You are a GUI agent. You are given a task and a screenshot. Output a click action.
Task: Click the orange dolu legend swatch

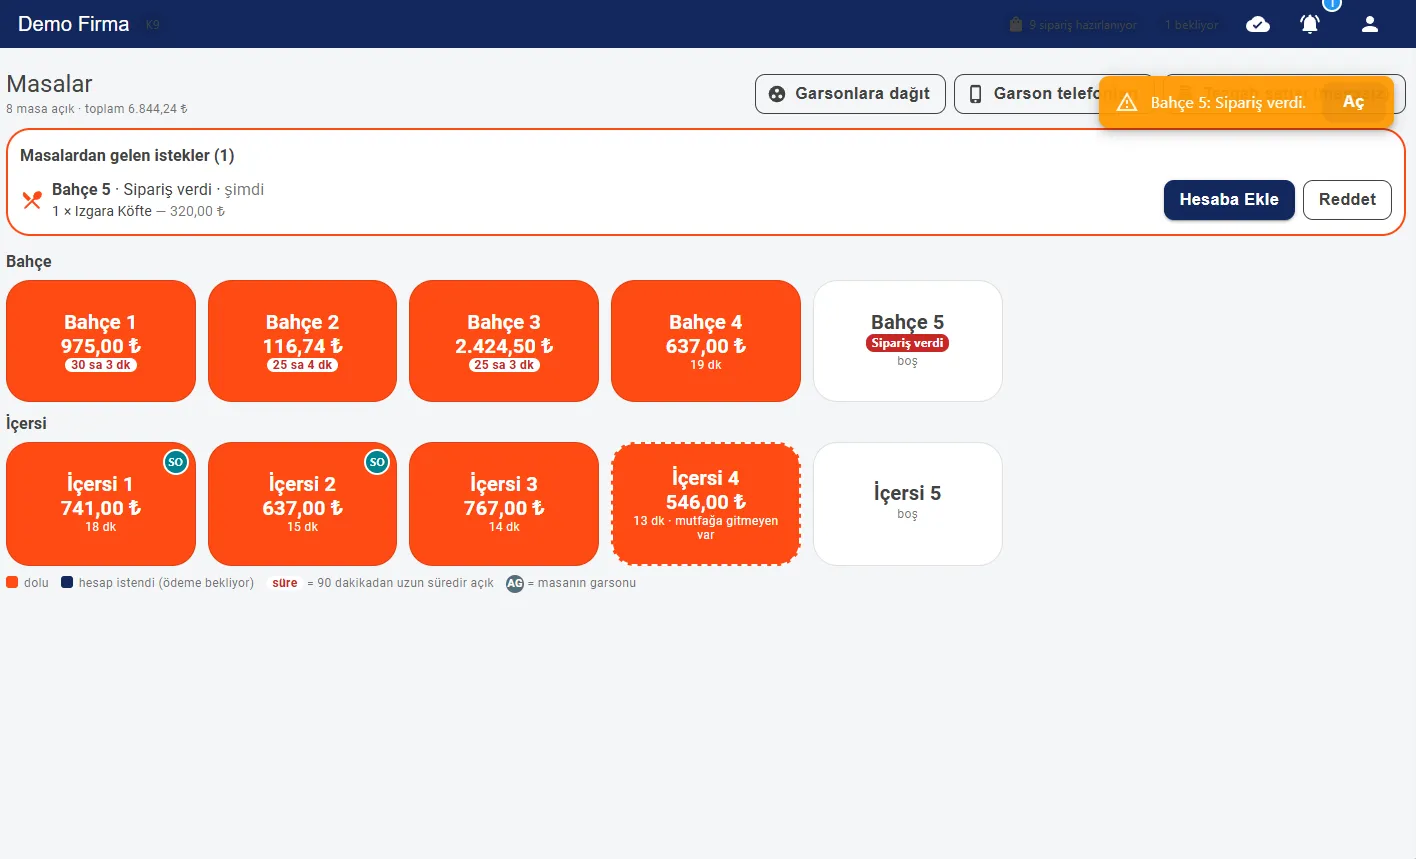(12, 582)
